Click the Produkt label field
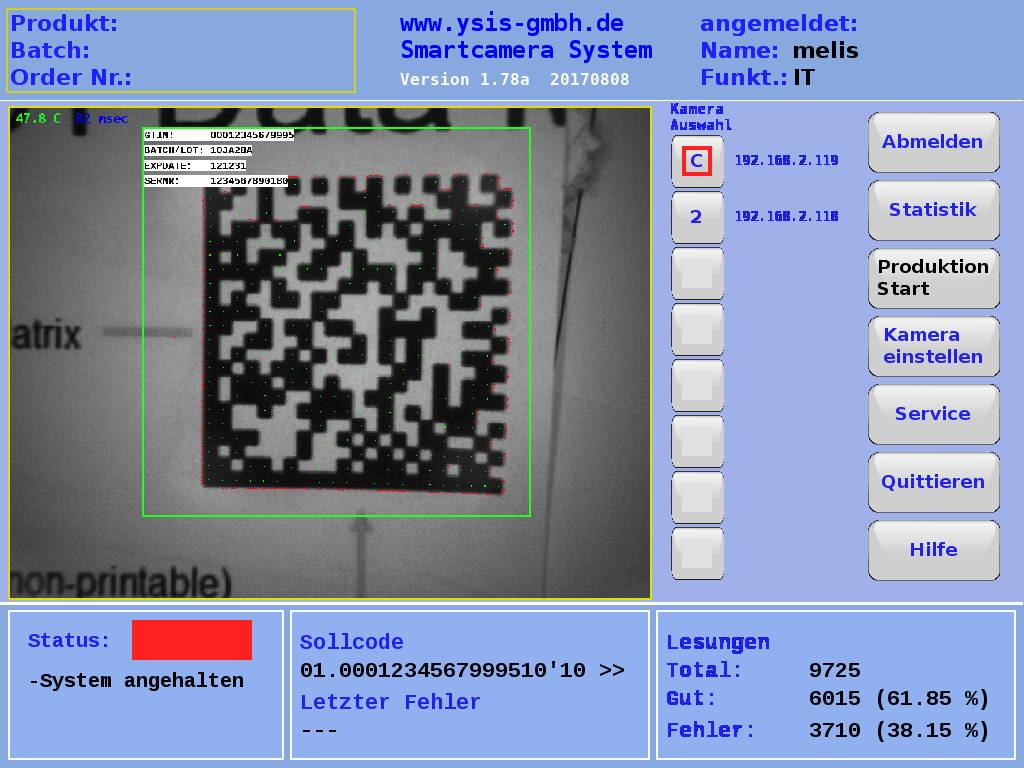 point(64,24)
